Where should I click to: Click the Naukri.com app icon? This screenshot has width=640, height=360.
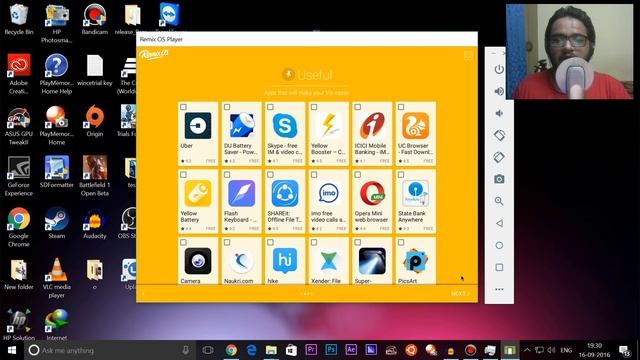coord(242,261)
